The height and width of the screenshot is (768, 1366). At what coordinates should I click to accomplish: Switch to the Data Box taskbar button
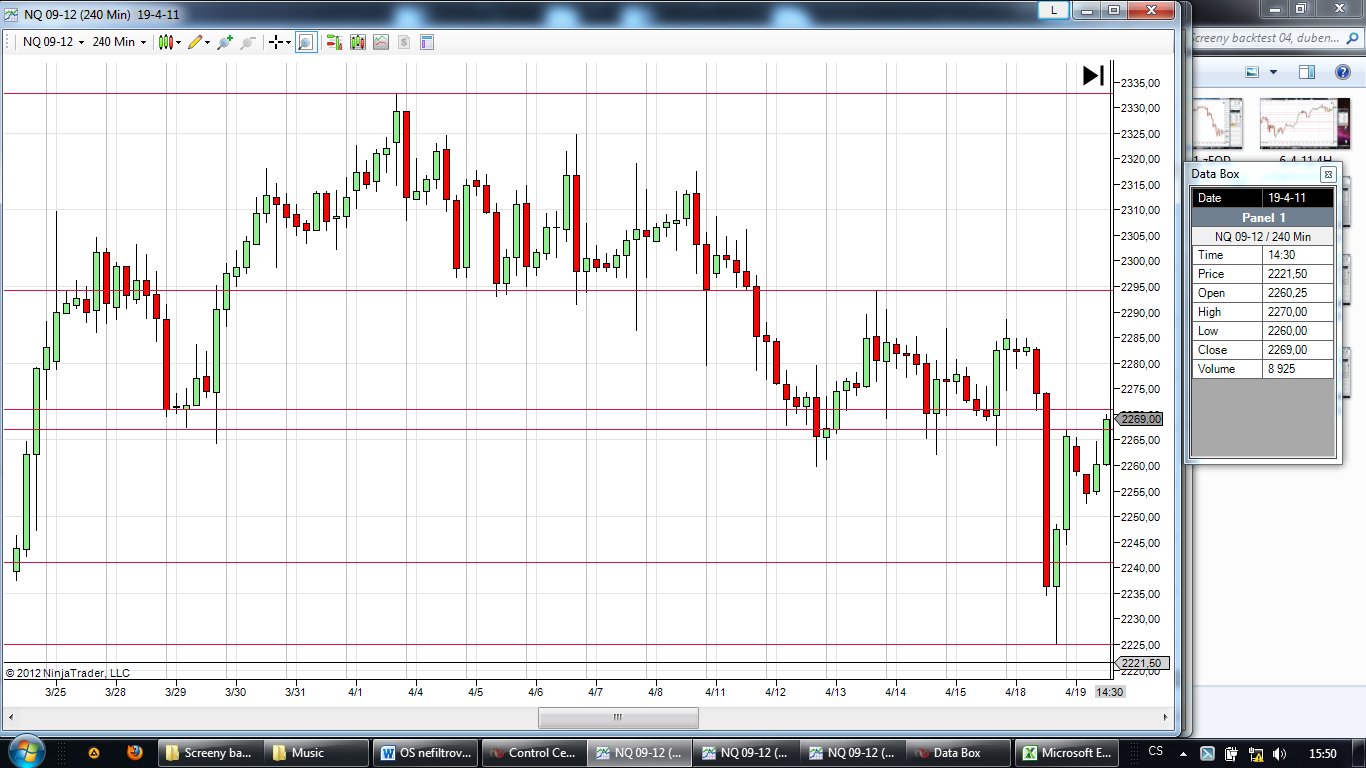(x=960, y=753)
